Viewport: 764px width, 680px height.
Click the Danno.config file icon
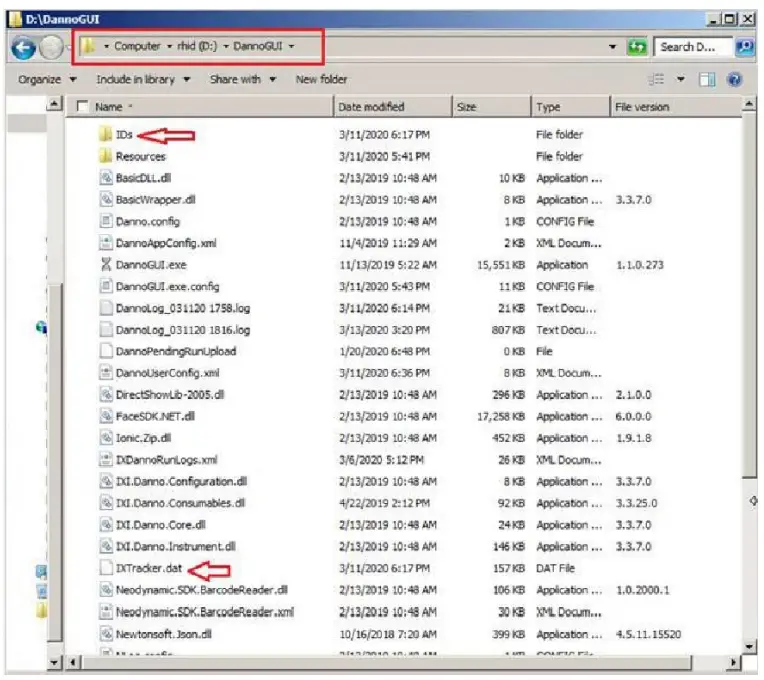[x=105, y=221]
